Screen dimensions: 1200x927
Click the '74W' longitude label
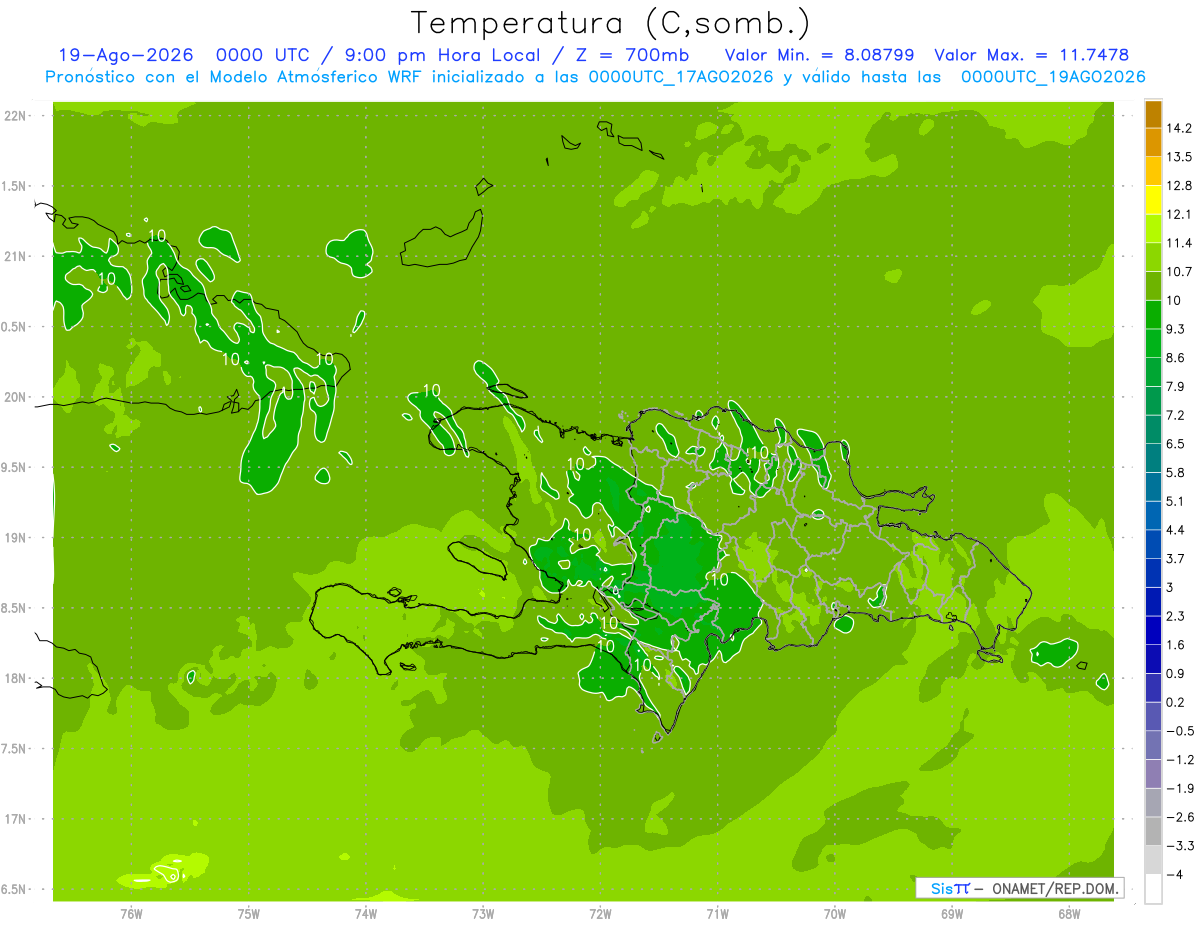366,913
